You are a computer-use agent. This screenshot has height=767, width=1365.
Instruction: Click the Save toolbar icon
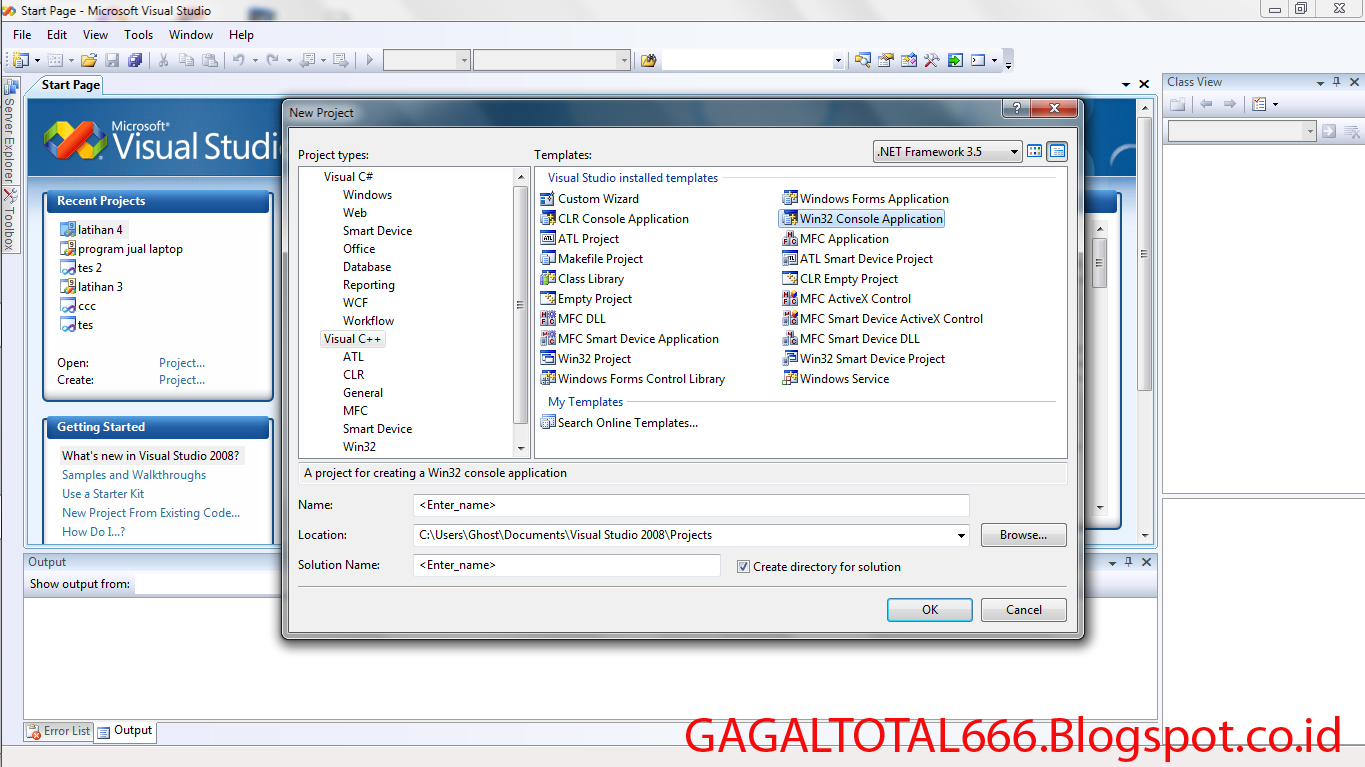[112, 60]
